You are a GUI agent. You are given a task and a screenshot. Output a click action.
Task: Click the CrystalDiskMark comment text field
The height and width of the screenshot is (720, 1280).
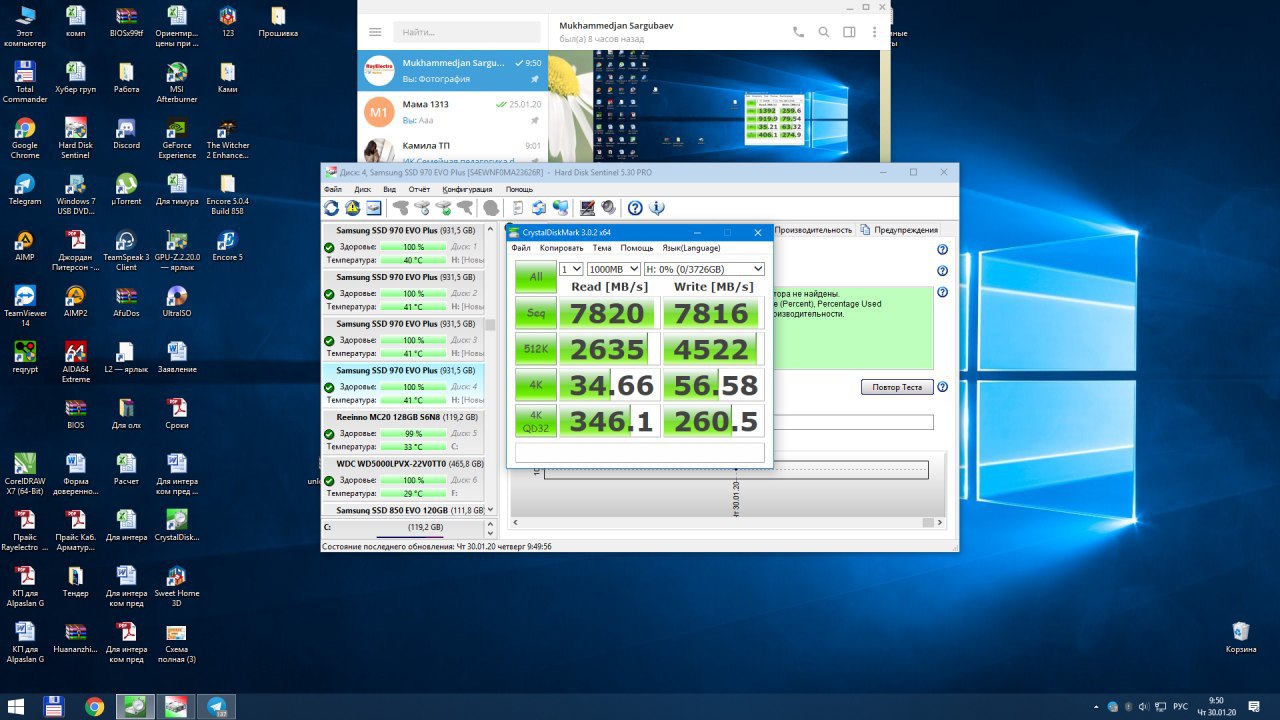point(639,452)
